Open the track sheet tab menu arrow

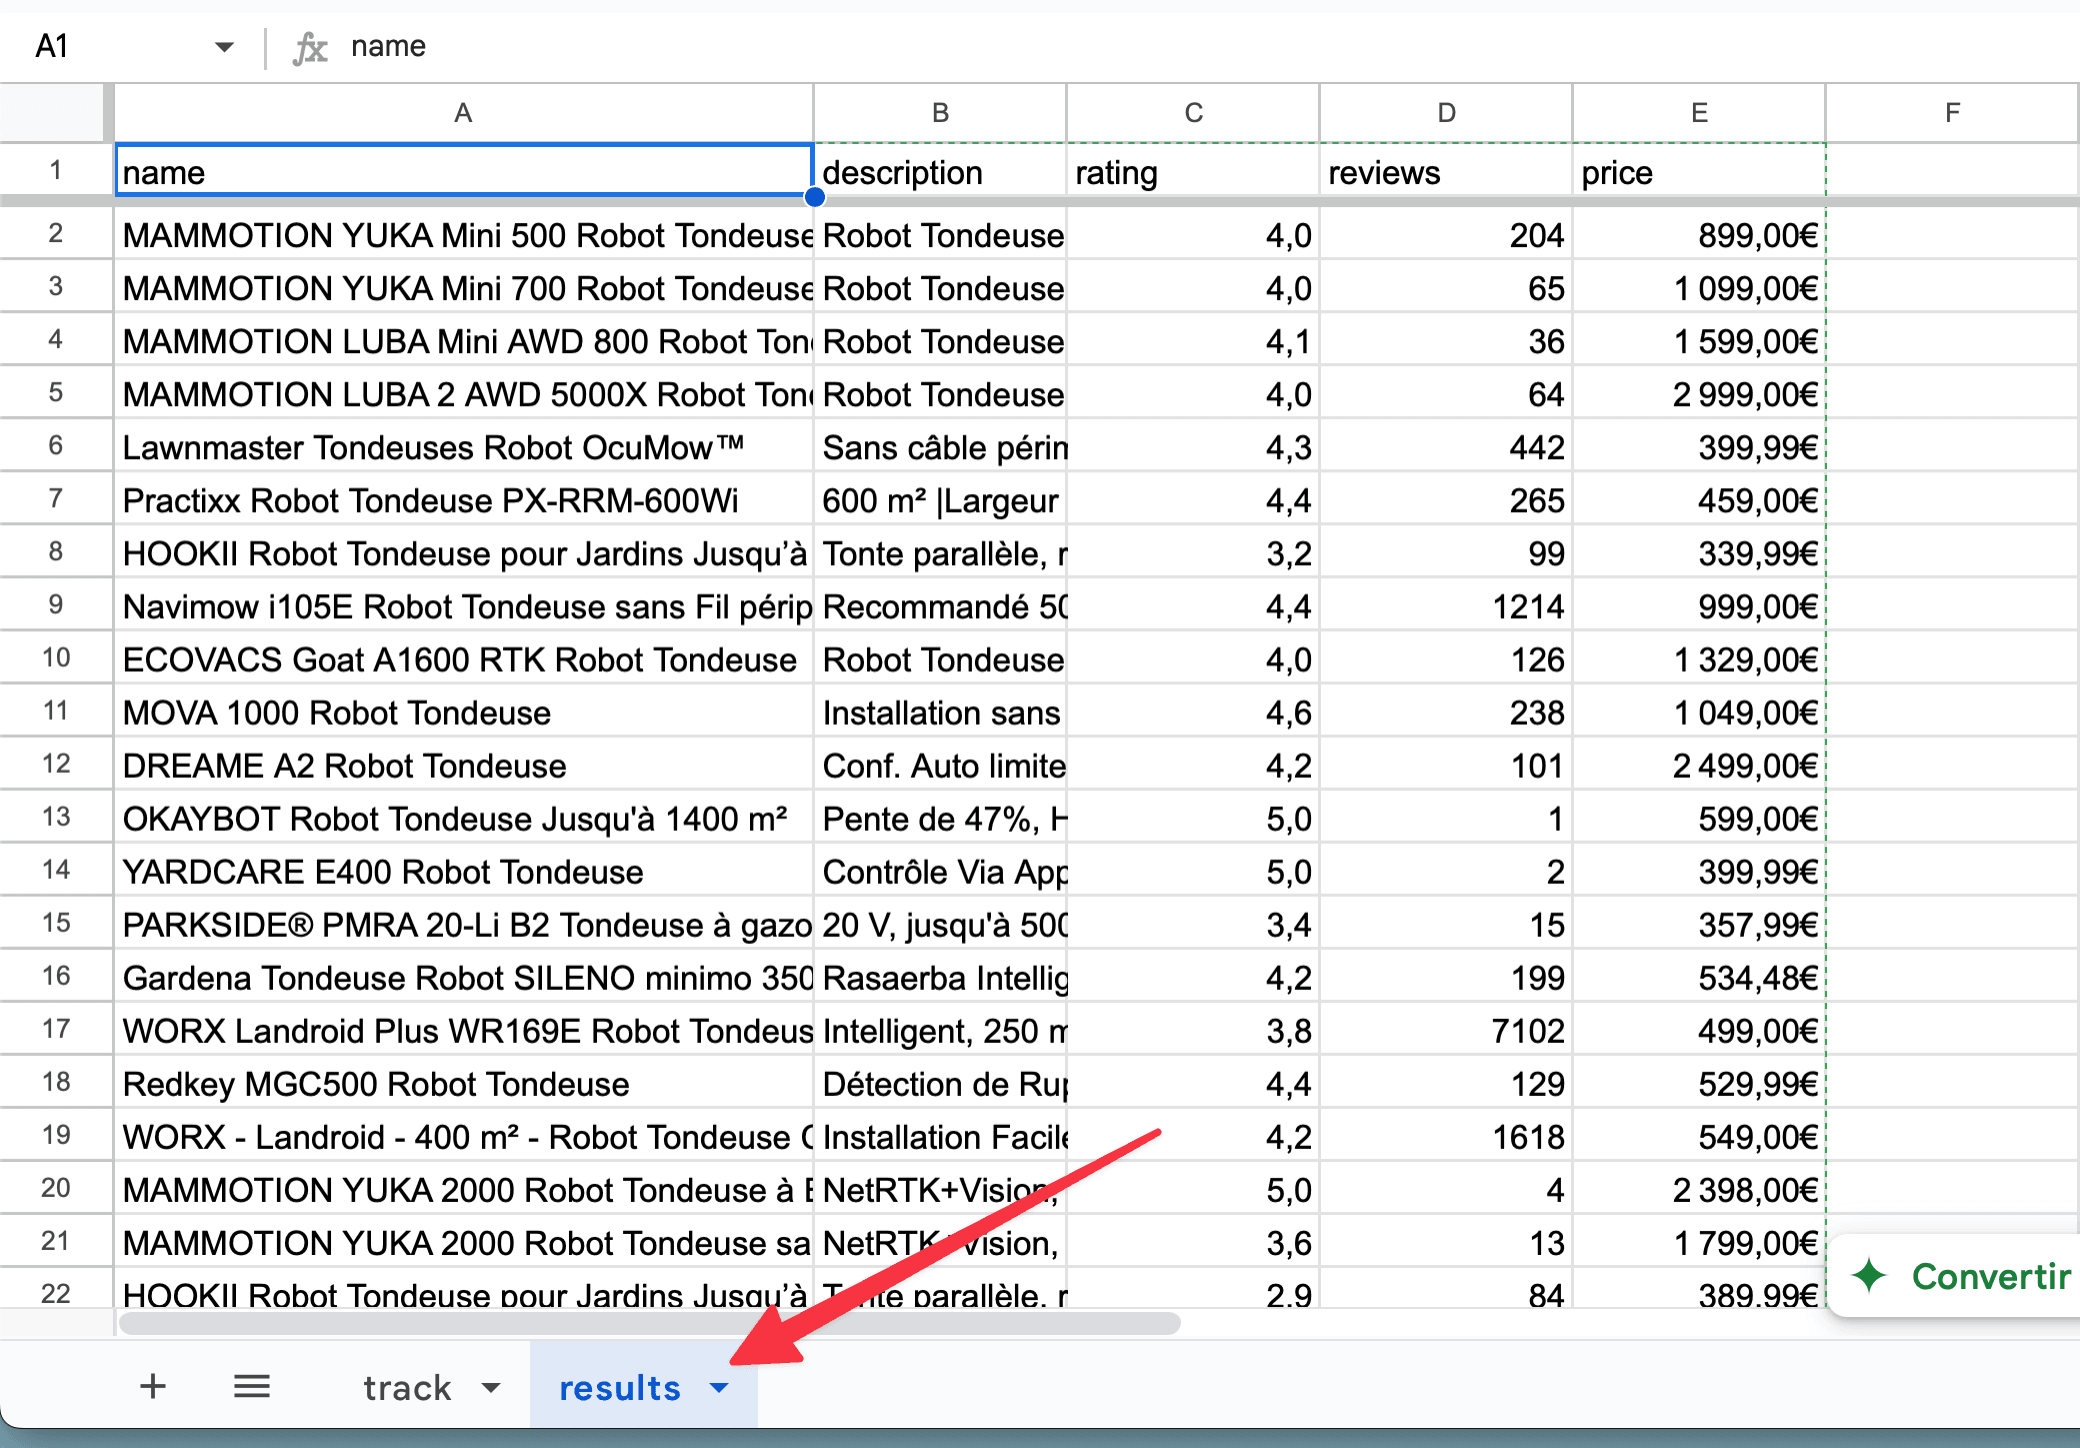click(x=491, y=1388)
